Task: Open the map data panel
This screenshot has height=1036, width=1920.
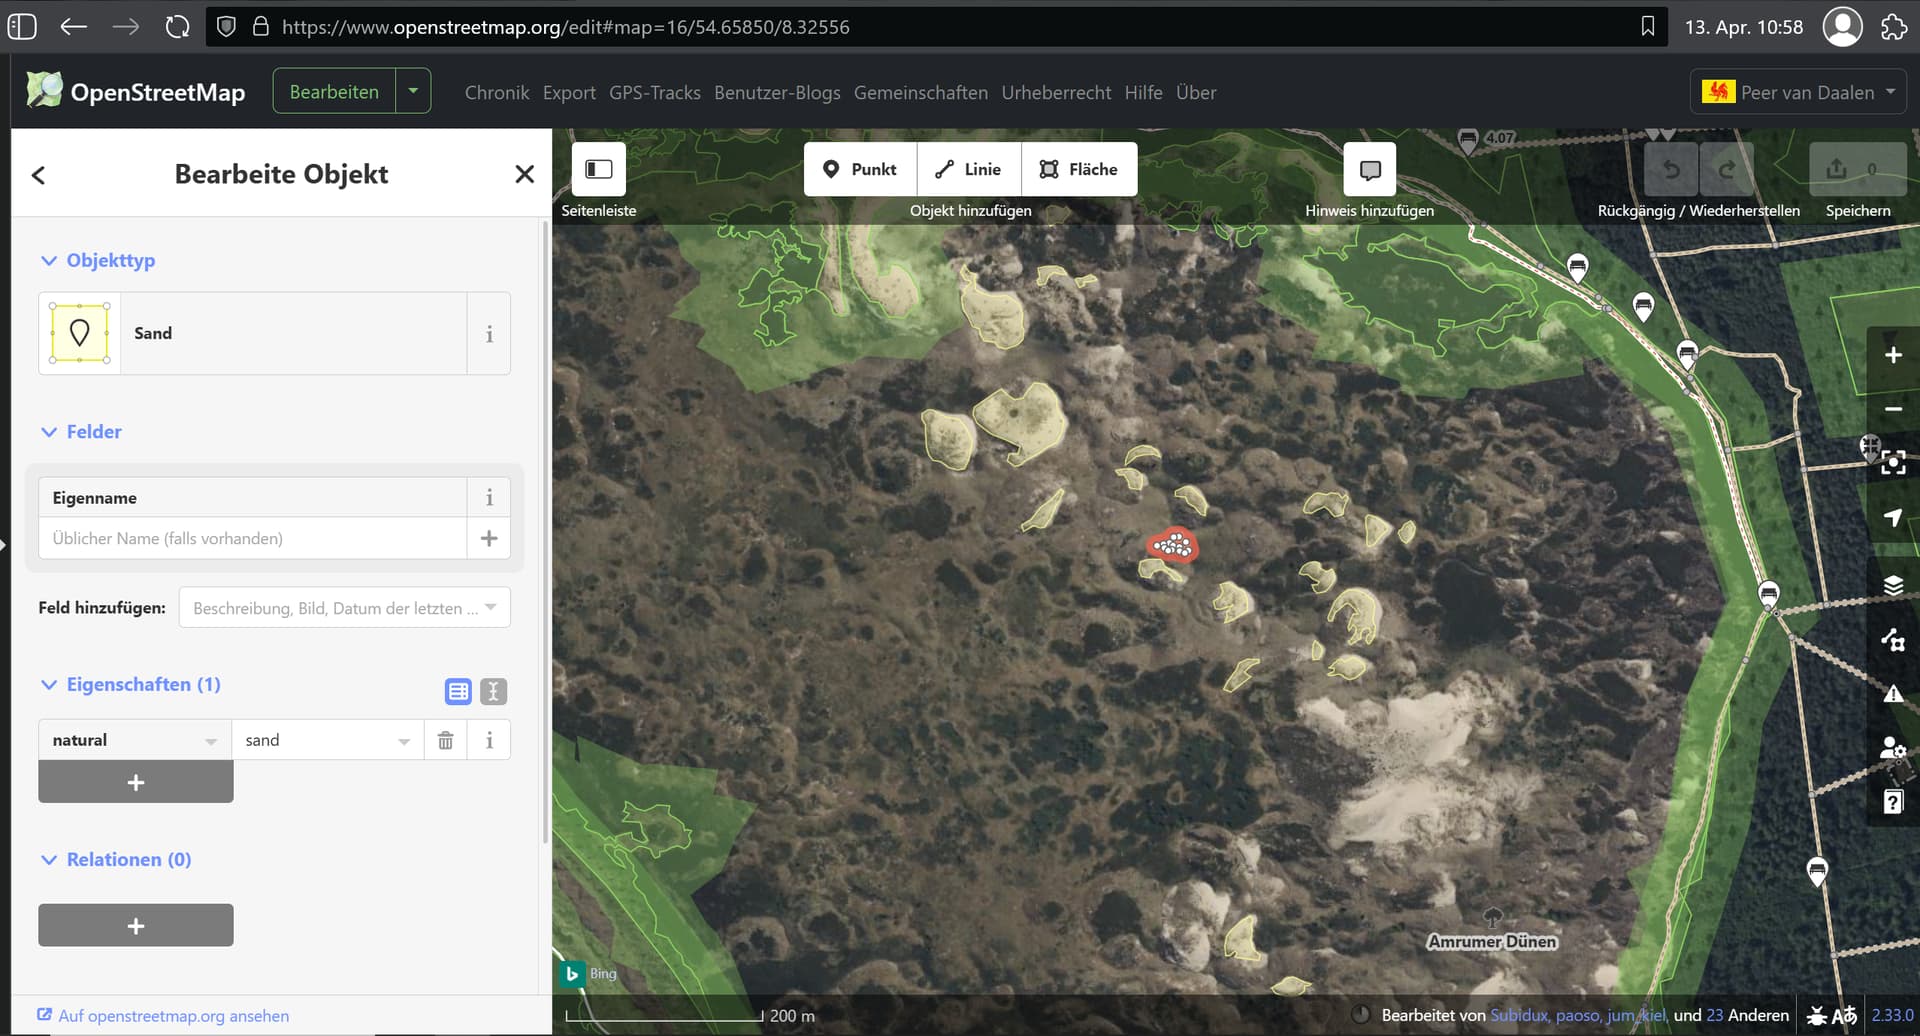Action: tap(1893, 639)
